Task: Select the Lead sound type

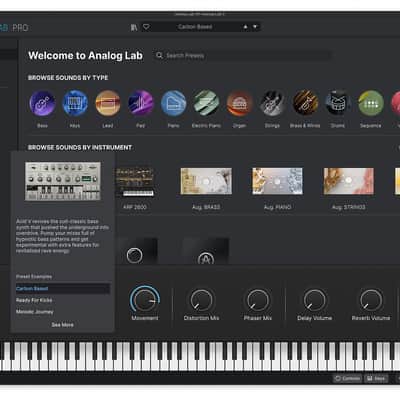Action: tap(108, 103)
